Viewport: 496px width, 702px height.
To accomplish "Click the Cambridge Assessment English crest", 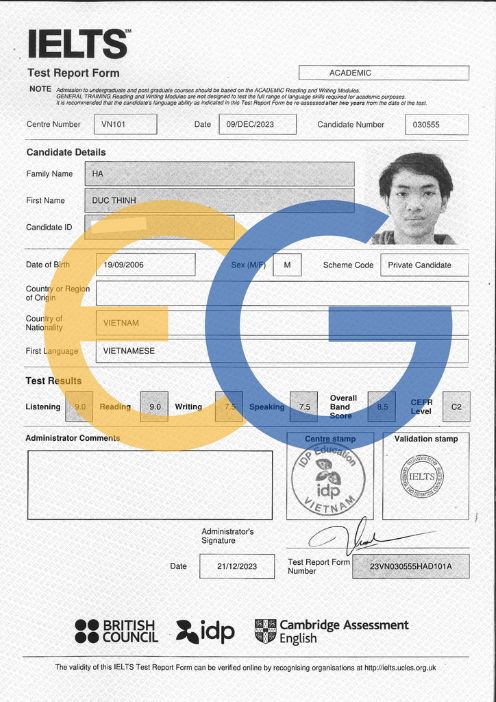I will [x=265, y=631].
